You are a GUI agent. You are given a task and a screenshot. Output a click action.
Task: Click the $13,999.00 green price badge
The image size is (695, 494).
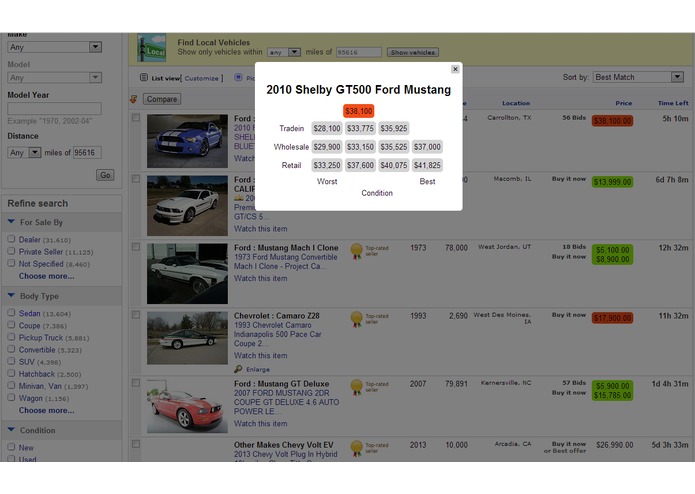(x=612, y=182)
